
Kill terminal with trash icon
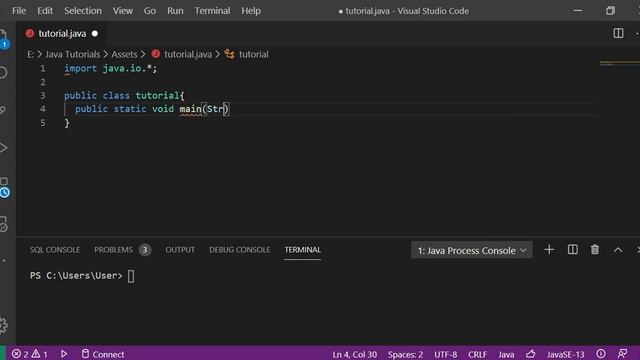pos(595,249)
